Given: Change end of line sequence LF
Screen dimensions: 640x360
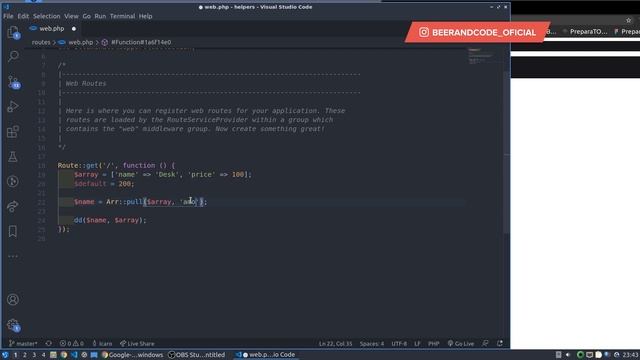Looking at the screenshot, I should pos(417,344).
